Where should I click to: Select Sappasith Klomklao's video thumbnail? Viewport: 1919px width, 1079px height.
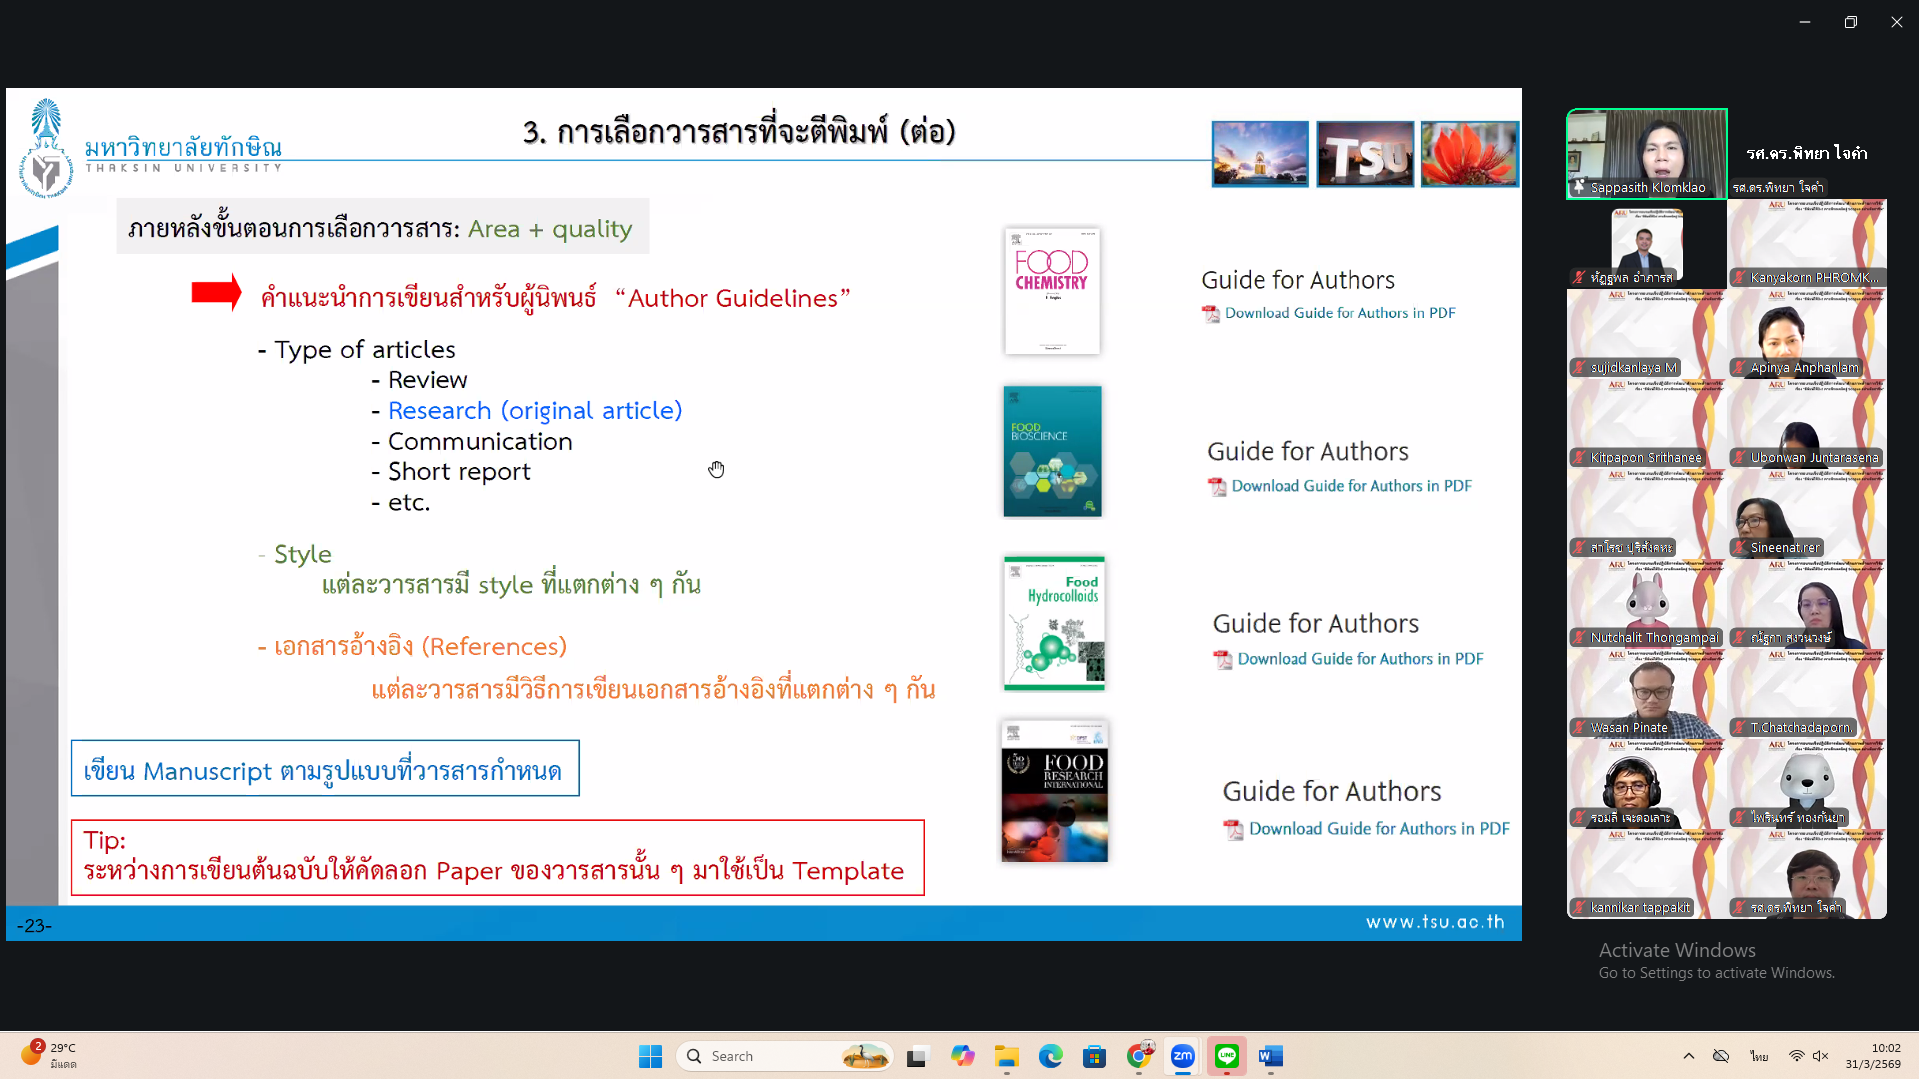pyautogui.click(x=1646, y=153)
